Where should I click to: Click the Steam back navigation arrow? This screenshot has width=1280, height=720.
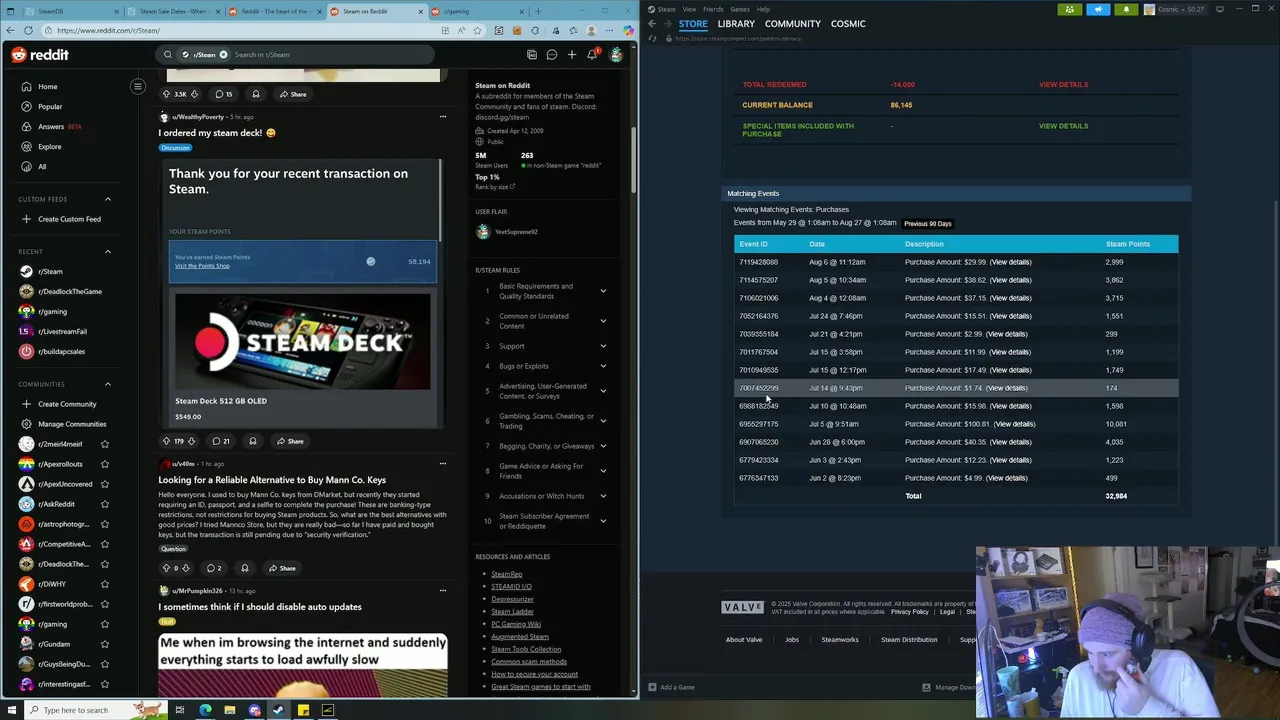coord(652,24)
